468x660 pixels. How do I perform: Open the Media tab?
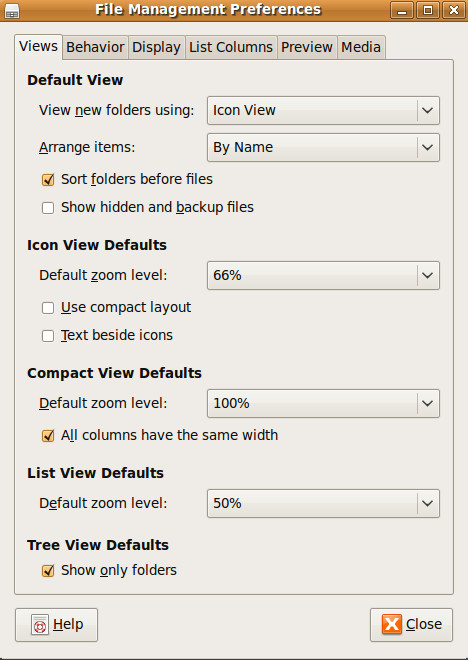pyautogui.click(x=361, y=47)
